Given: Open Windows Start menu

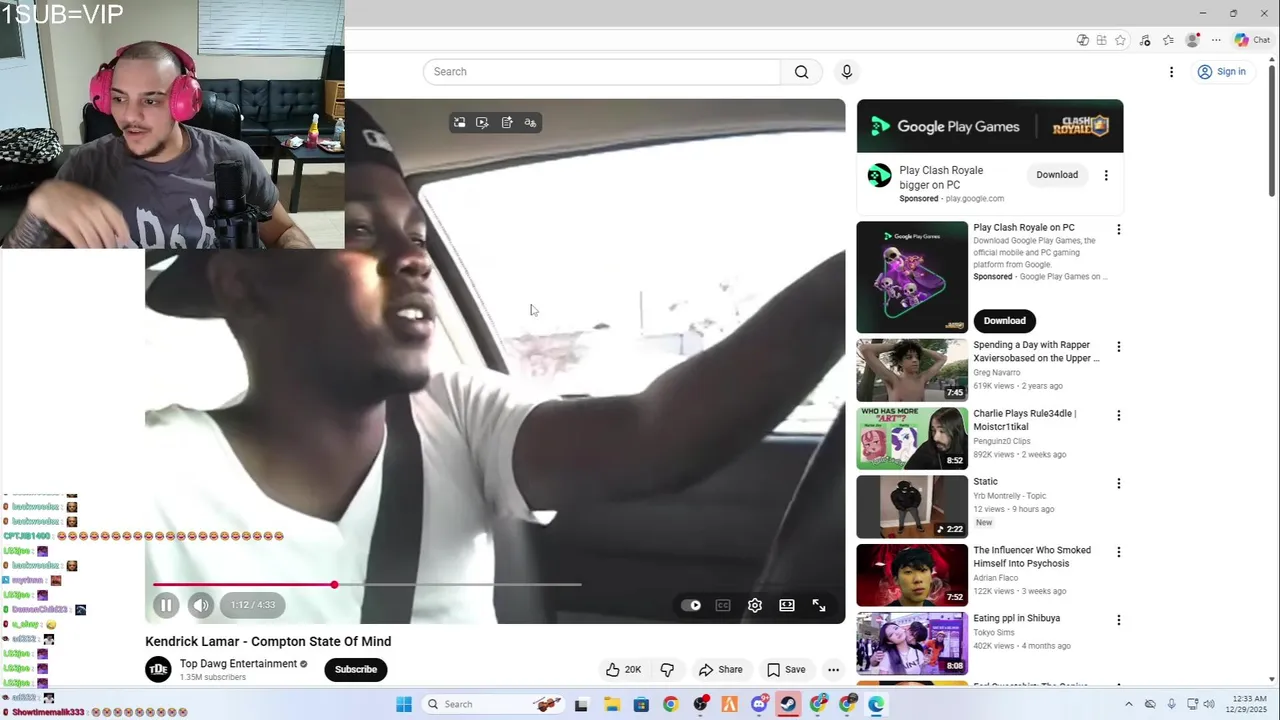Looking at the screenshot, I should tap(403, 704).
